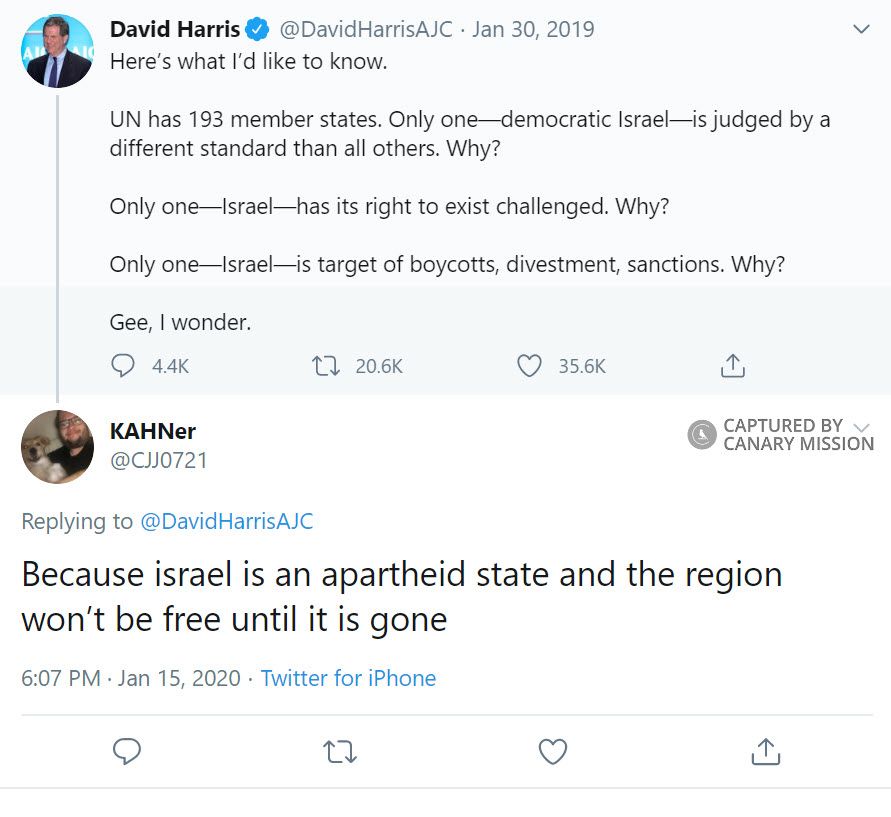Reply to KAHNer's tweet
The image size is (891, 817).
tap(126, 751)
